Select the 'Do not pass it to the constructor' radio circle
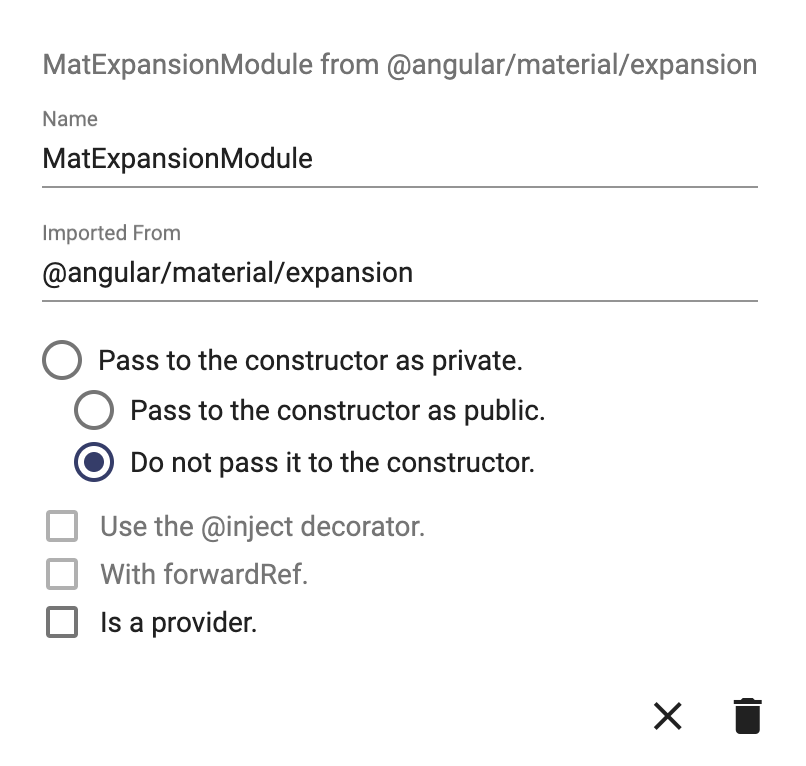 pyautogui.click(x=94, y=462)
